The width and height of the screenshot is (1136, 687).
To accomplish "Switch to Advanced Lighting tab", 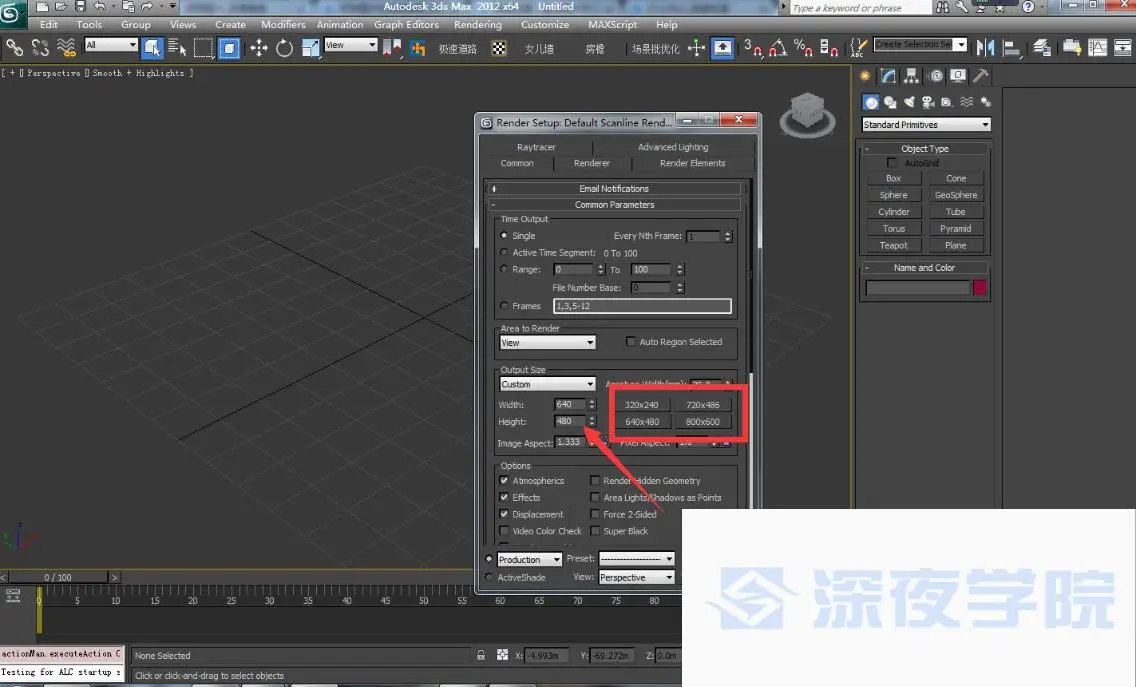I will tap(673, 147).
